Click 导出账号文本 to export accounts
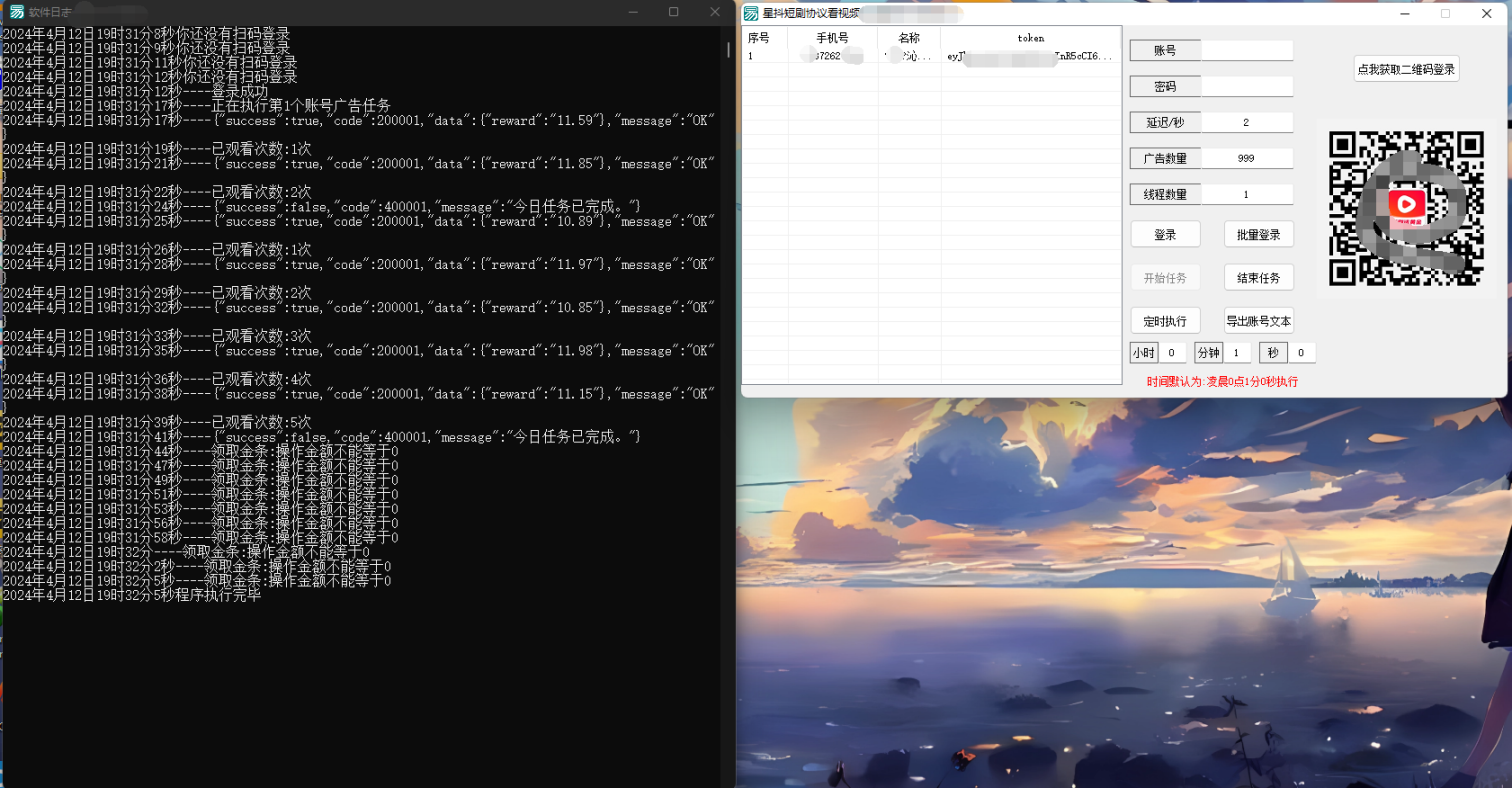 click(x=1258, y=321)
